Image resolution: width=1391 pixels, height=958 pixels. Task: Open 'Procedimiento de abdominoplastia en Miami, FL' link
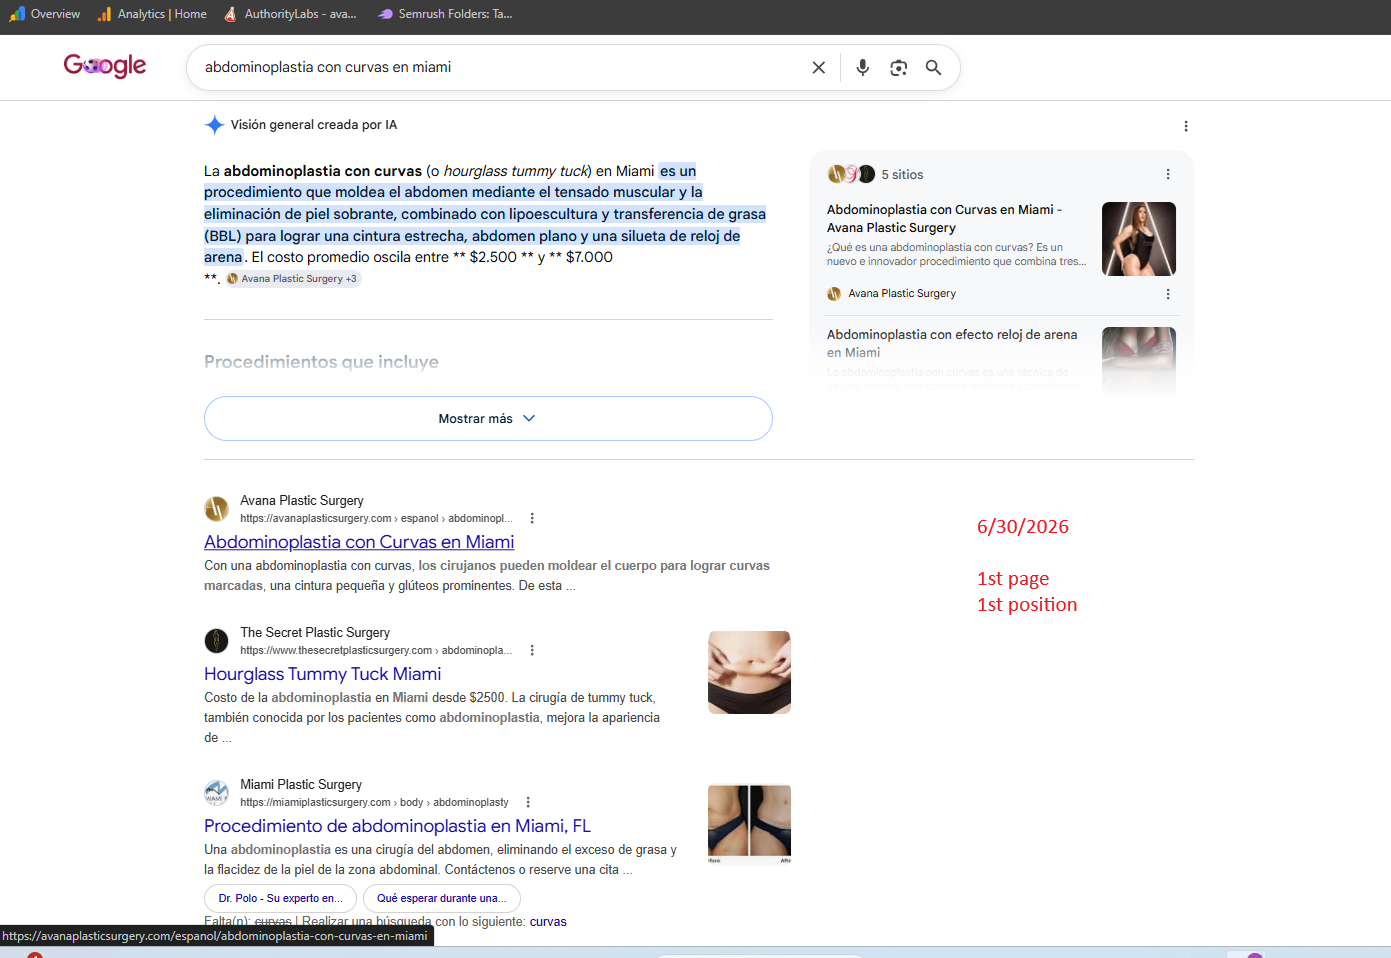[397, 826]
